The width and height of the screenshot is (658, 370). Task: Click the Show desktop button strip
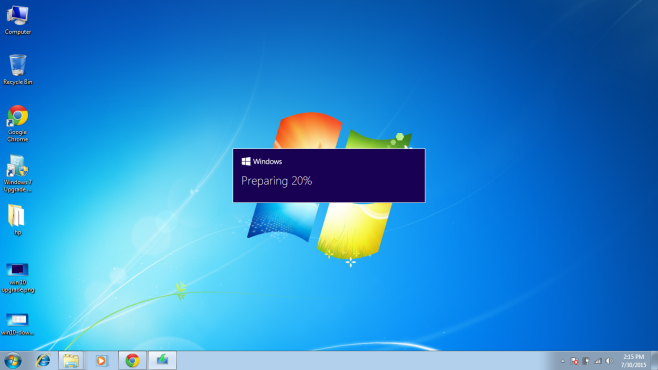click(x=654, y=360)
